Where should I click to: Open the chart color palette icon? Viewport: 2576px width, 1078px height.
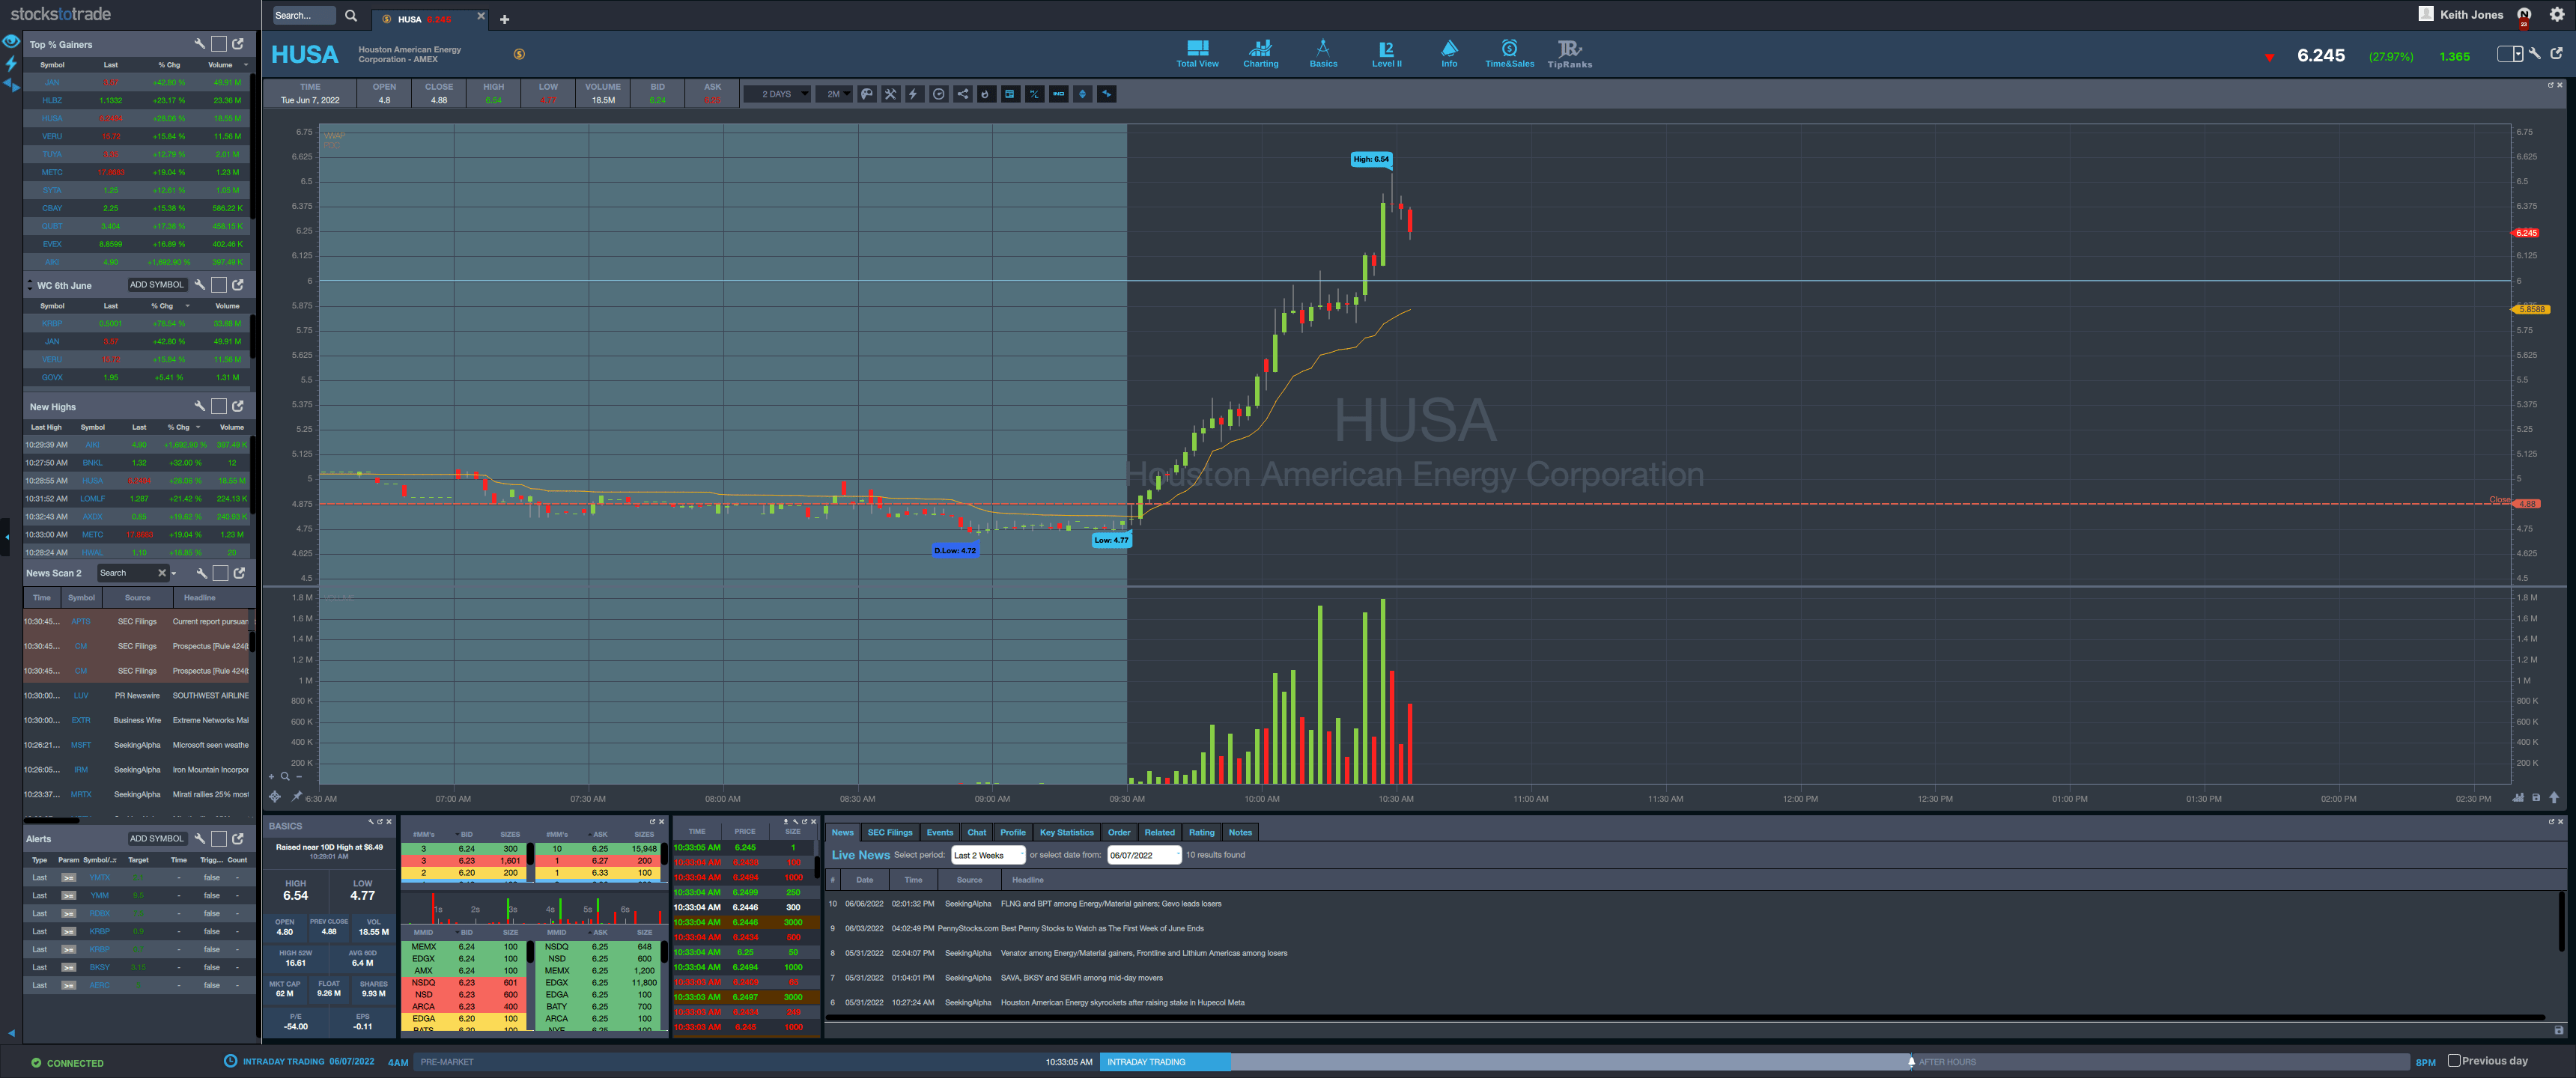867,94
